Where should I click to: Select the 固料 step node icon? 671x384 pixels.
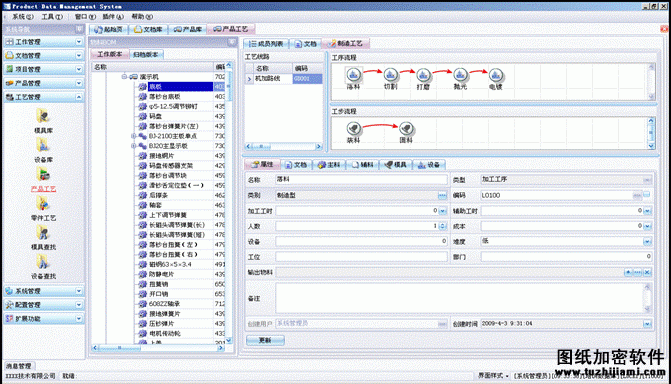coord(406,128)
